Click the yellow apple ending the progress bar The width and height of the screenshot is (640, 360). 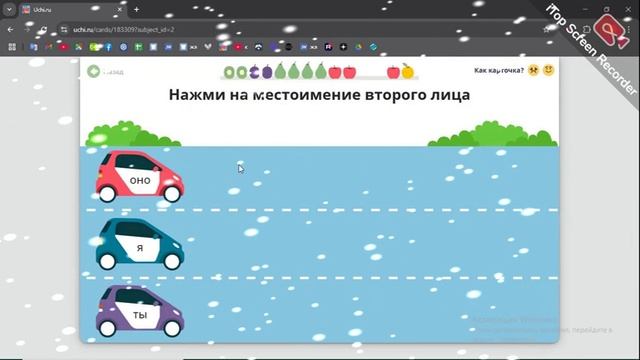coord(407,71)
